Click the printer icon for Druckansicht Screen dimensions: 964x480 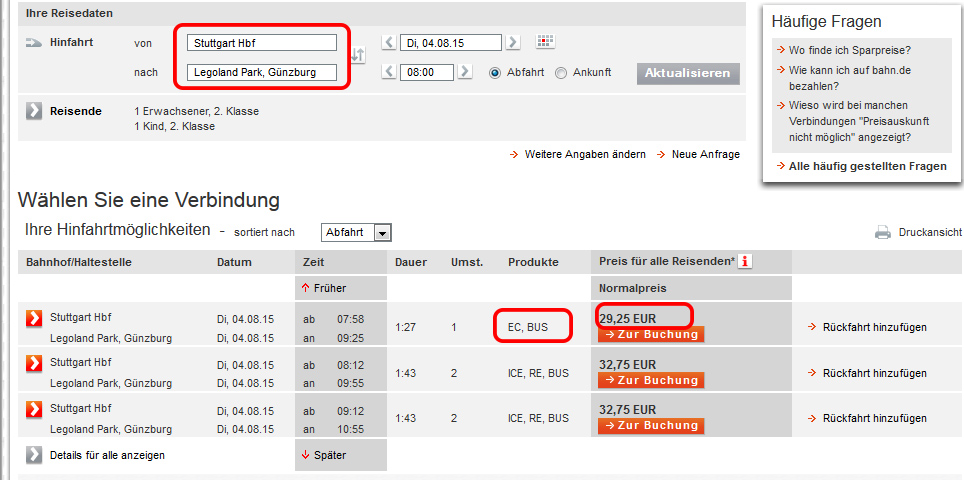pyautogui.click(x=883, y=232)
